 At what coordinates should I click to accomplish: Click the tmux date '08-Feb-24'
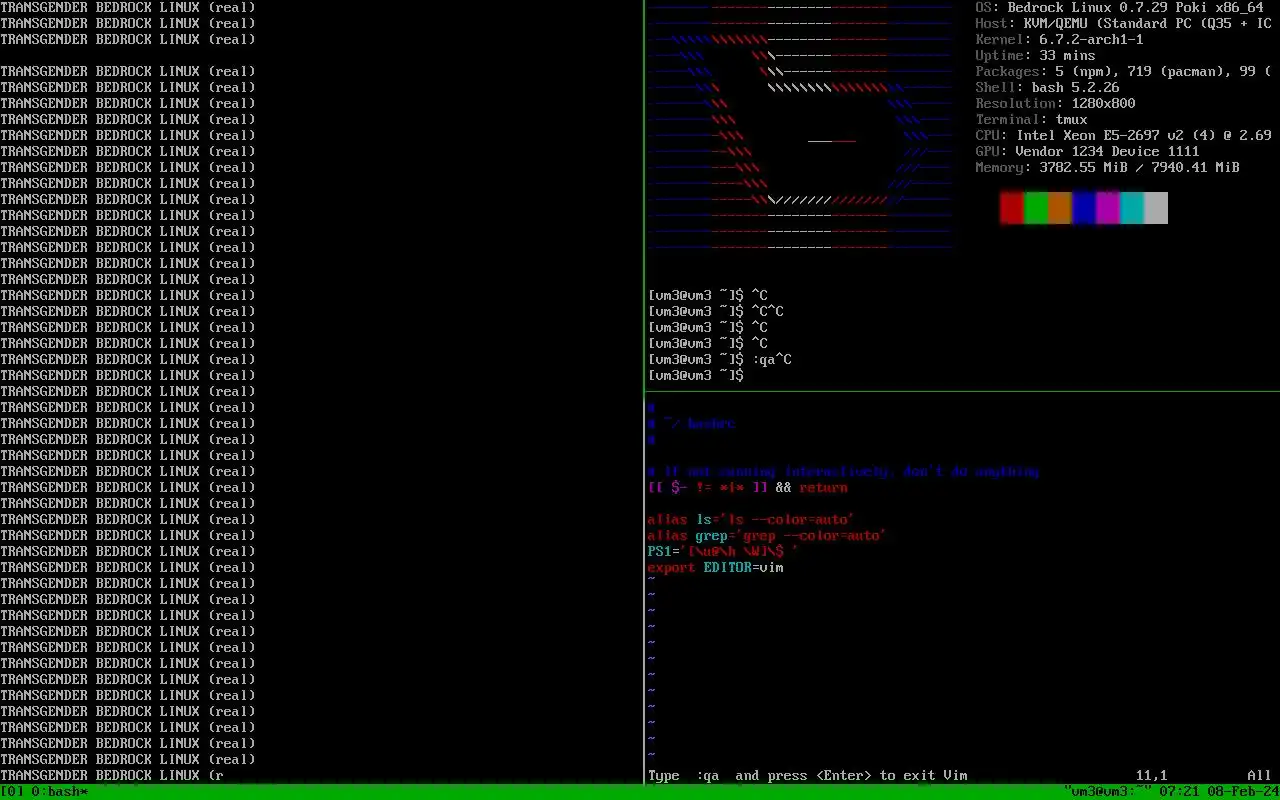click(x=1244, y=792)
